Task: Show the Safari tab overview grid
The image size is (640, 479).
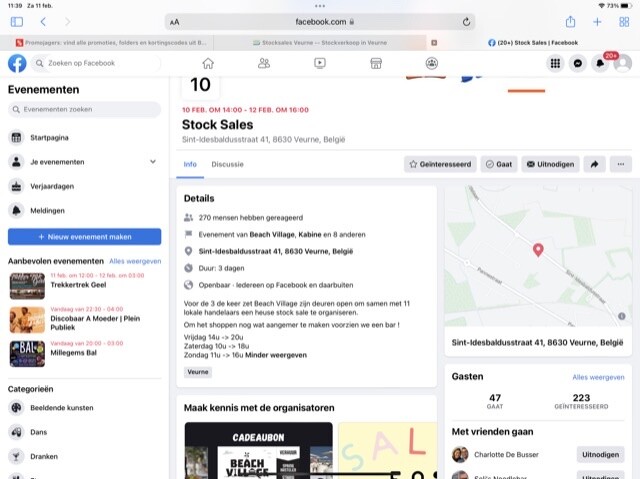Action: click(x=624, y=22)
